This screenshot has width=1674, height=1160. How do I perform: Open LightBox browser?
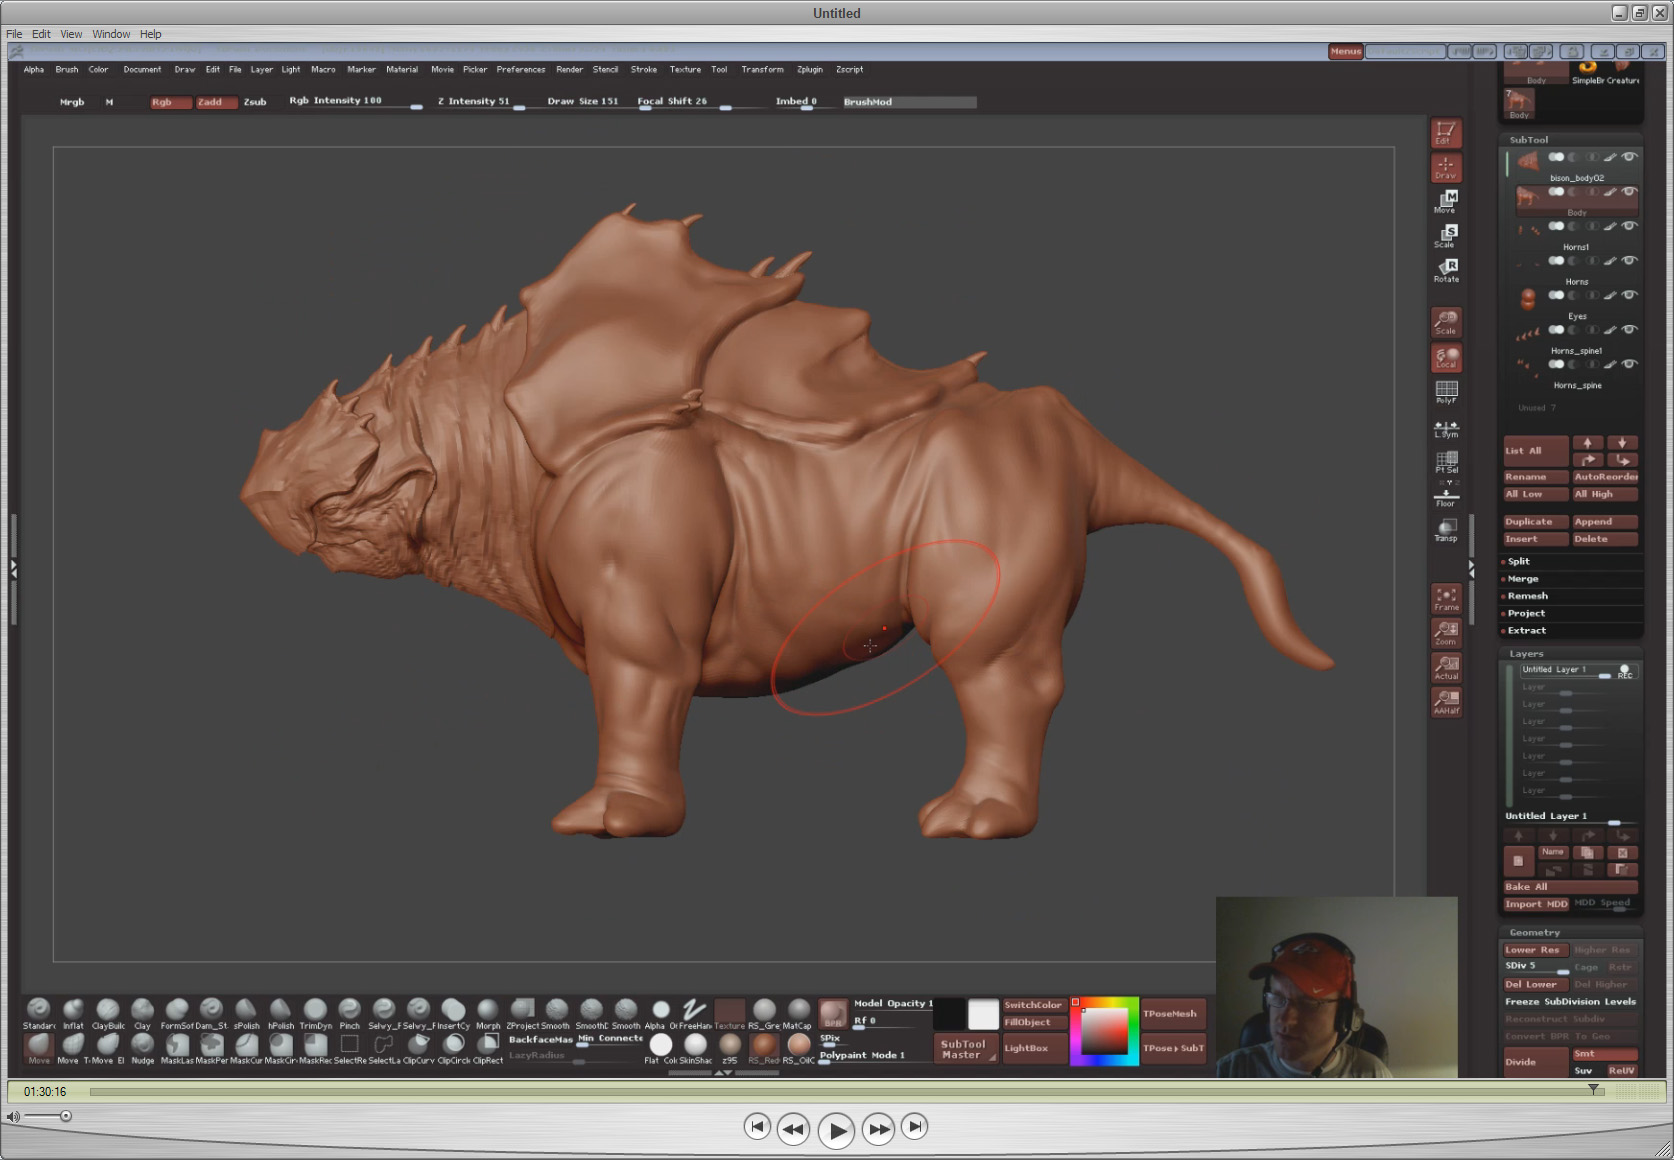(1034, 1048)
